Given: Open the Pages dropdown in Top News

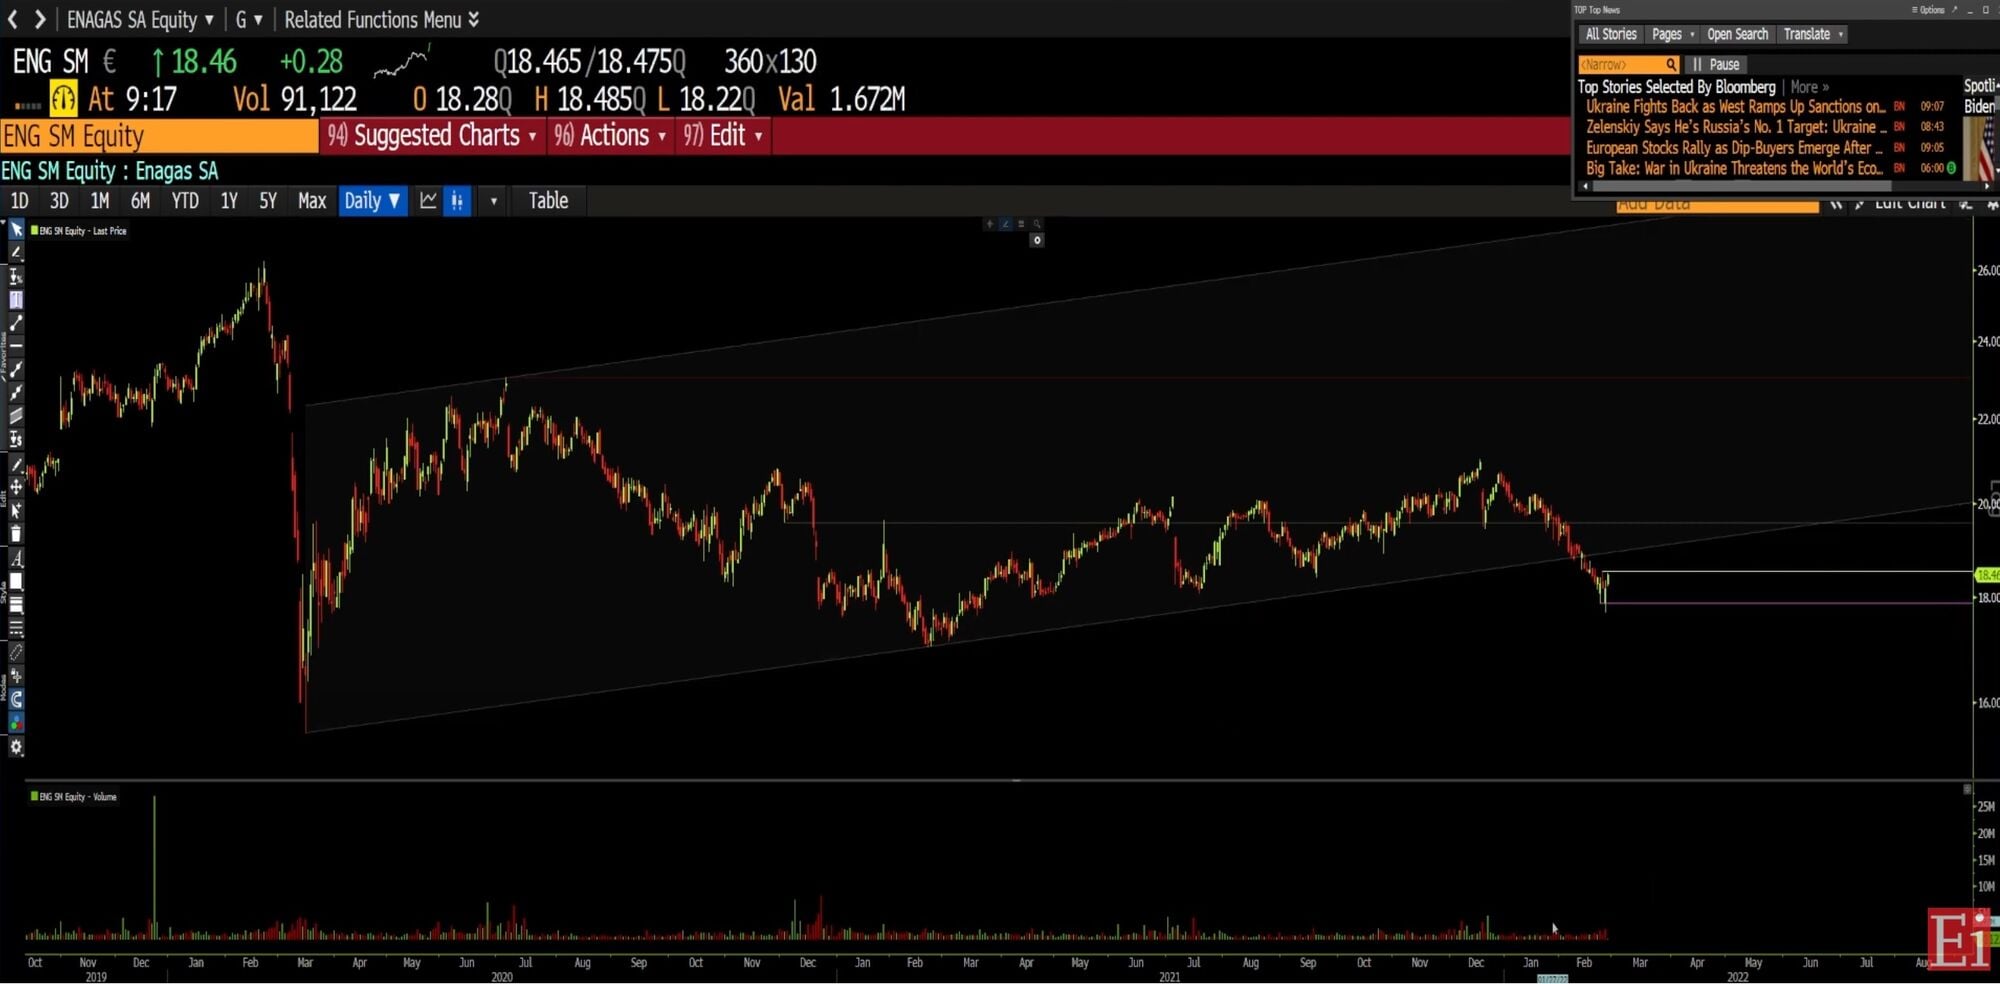Looking at the screenshot, I should [1673, 34].
